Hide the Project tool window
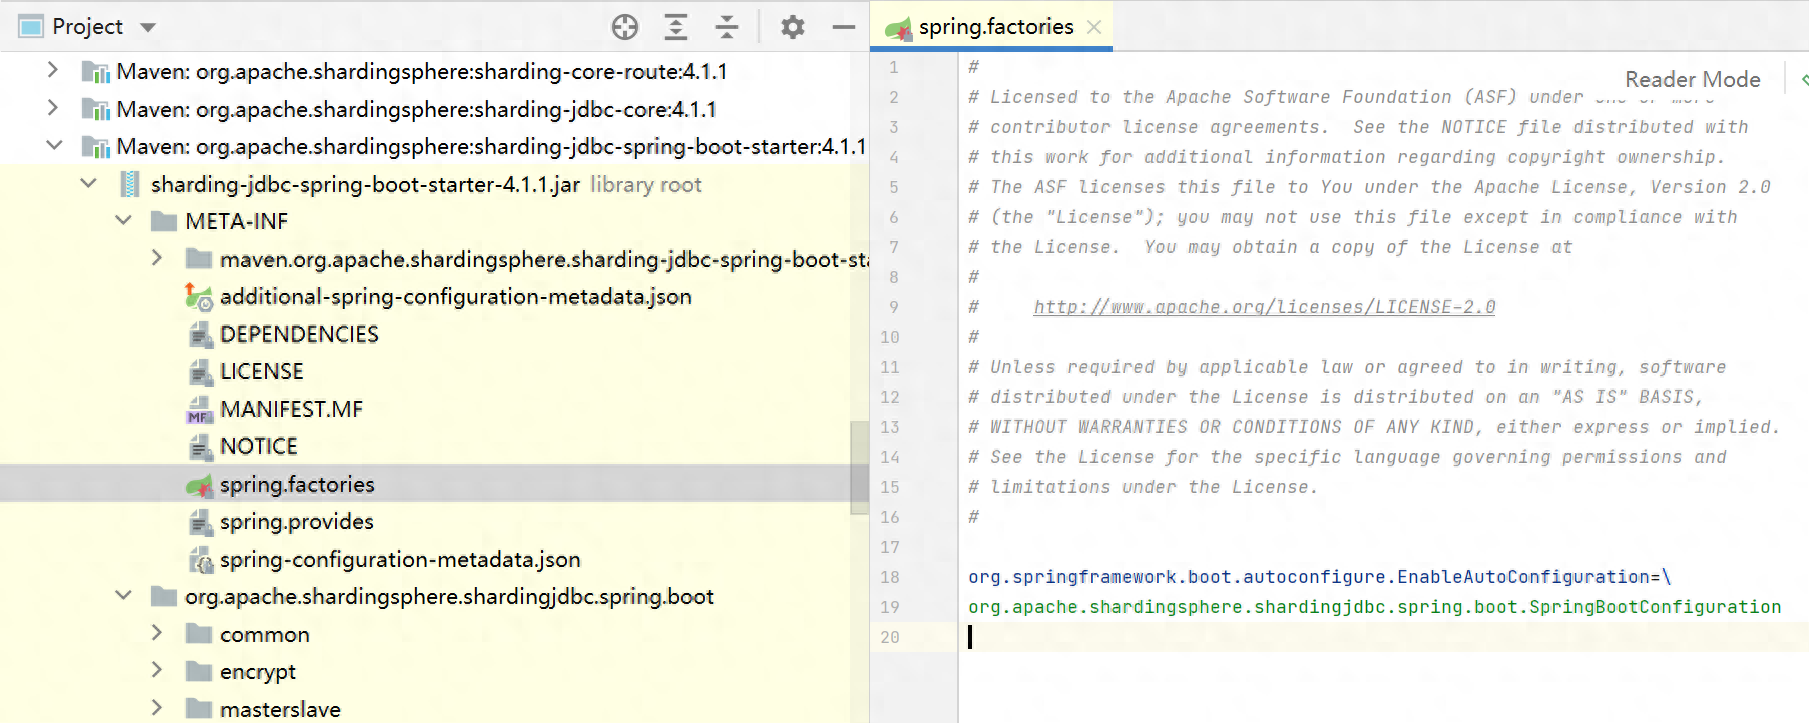The width and height of the screenshot is (1809, 723). point(844,27)
